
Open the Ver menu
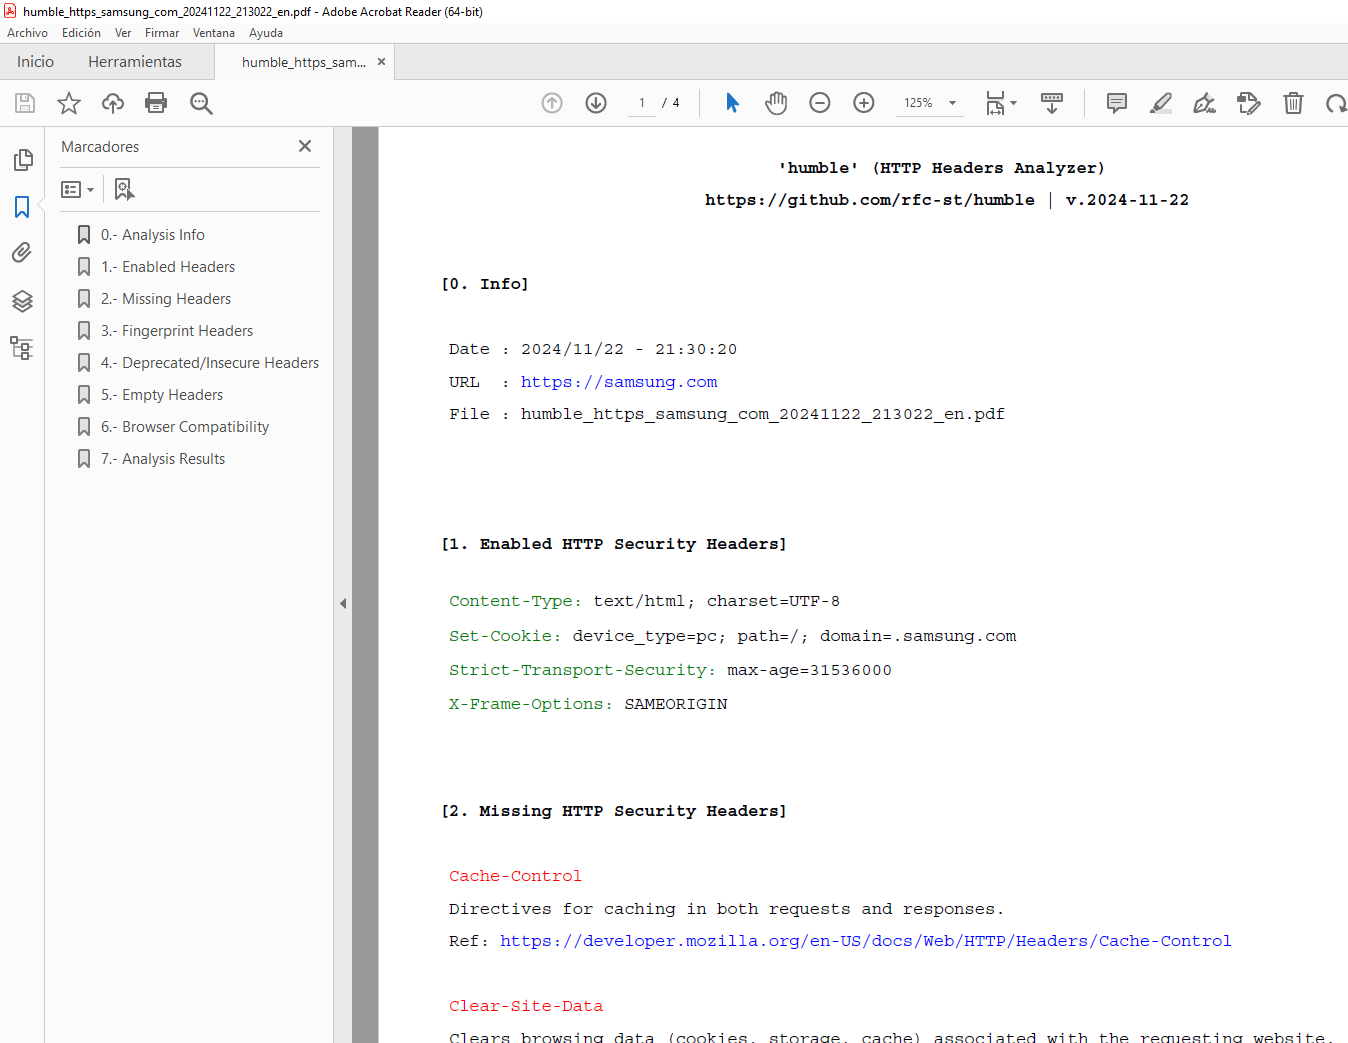click(123, 33)
